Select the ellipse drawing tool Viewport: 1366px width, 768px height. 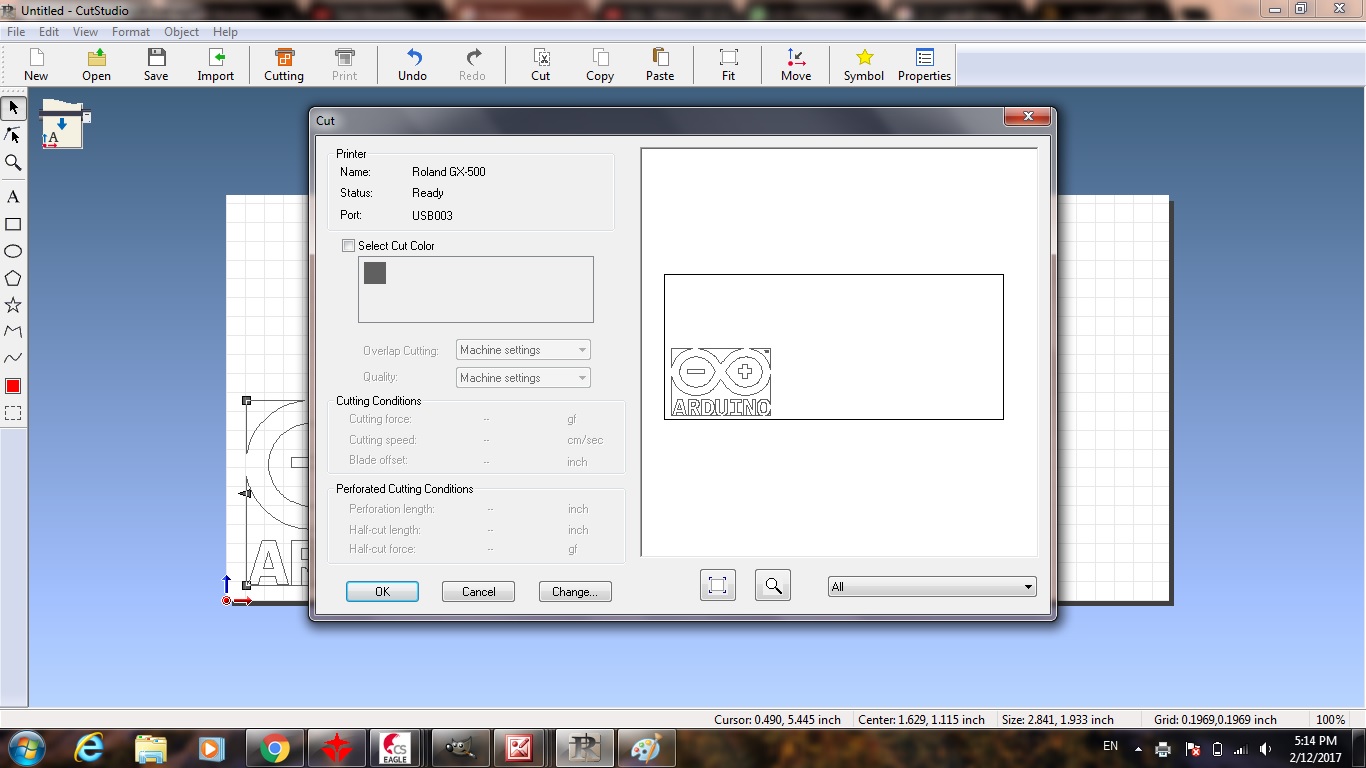(13, 251)
